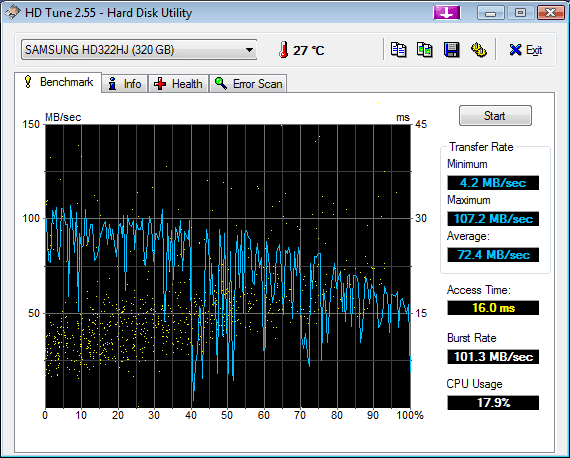Maximize the HD Tune window
This screenshot has width=570, height=458.
click(521, 13)
